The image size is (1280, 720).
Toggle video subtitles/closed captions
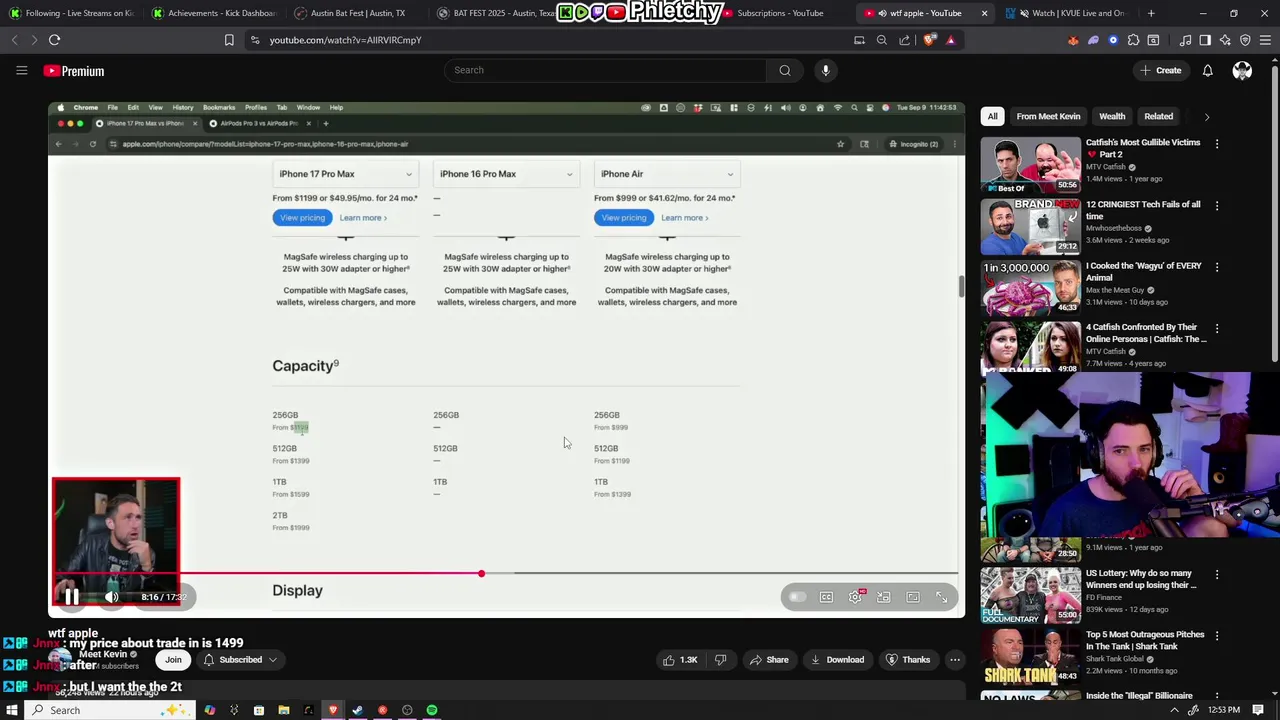[x=826, y=597]
